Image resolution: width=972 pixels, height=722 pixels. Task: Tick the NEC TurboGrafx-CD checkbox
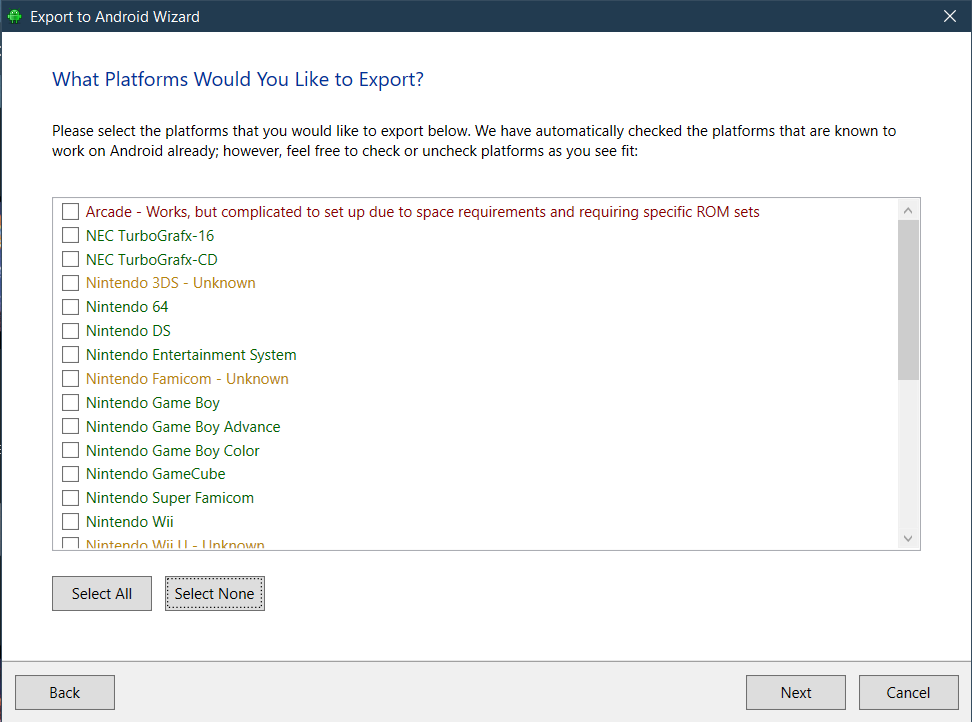(70, 260)
